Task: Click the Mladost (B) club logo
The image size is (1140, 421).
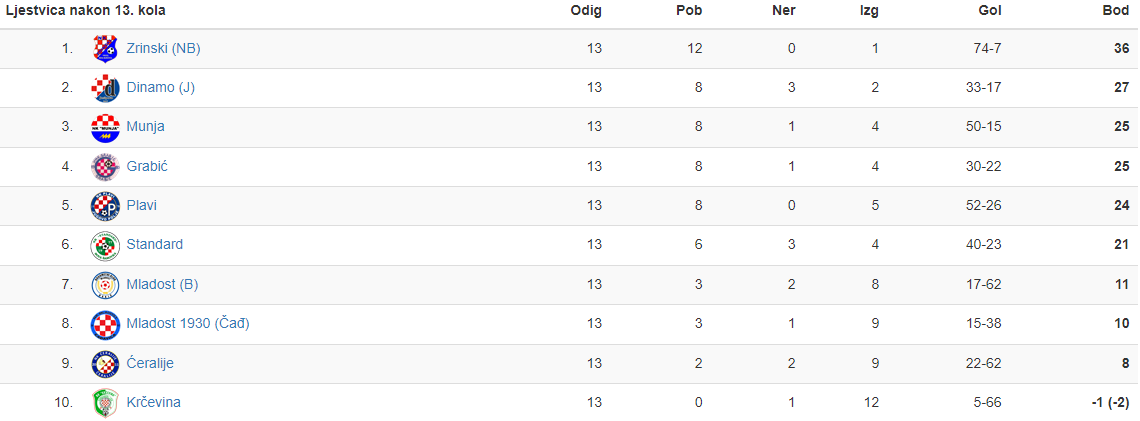Action: coord(105,284)
